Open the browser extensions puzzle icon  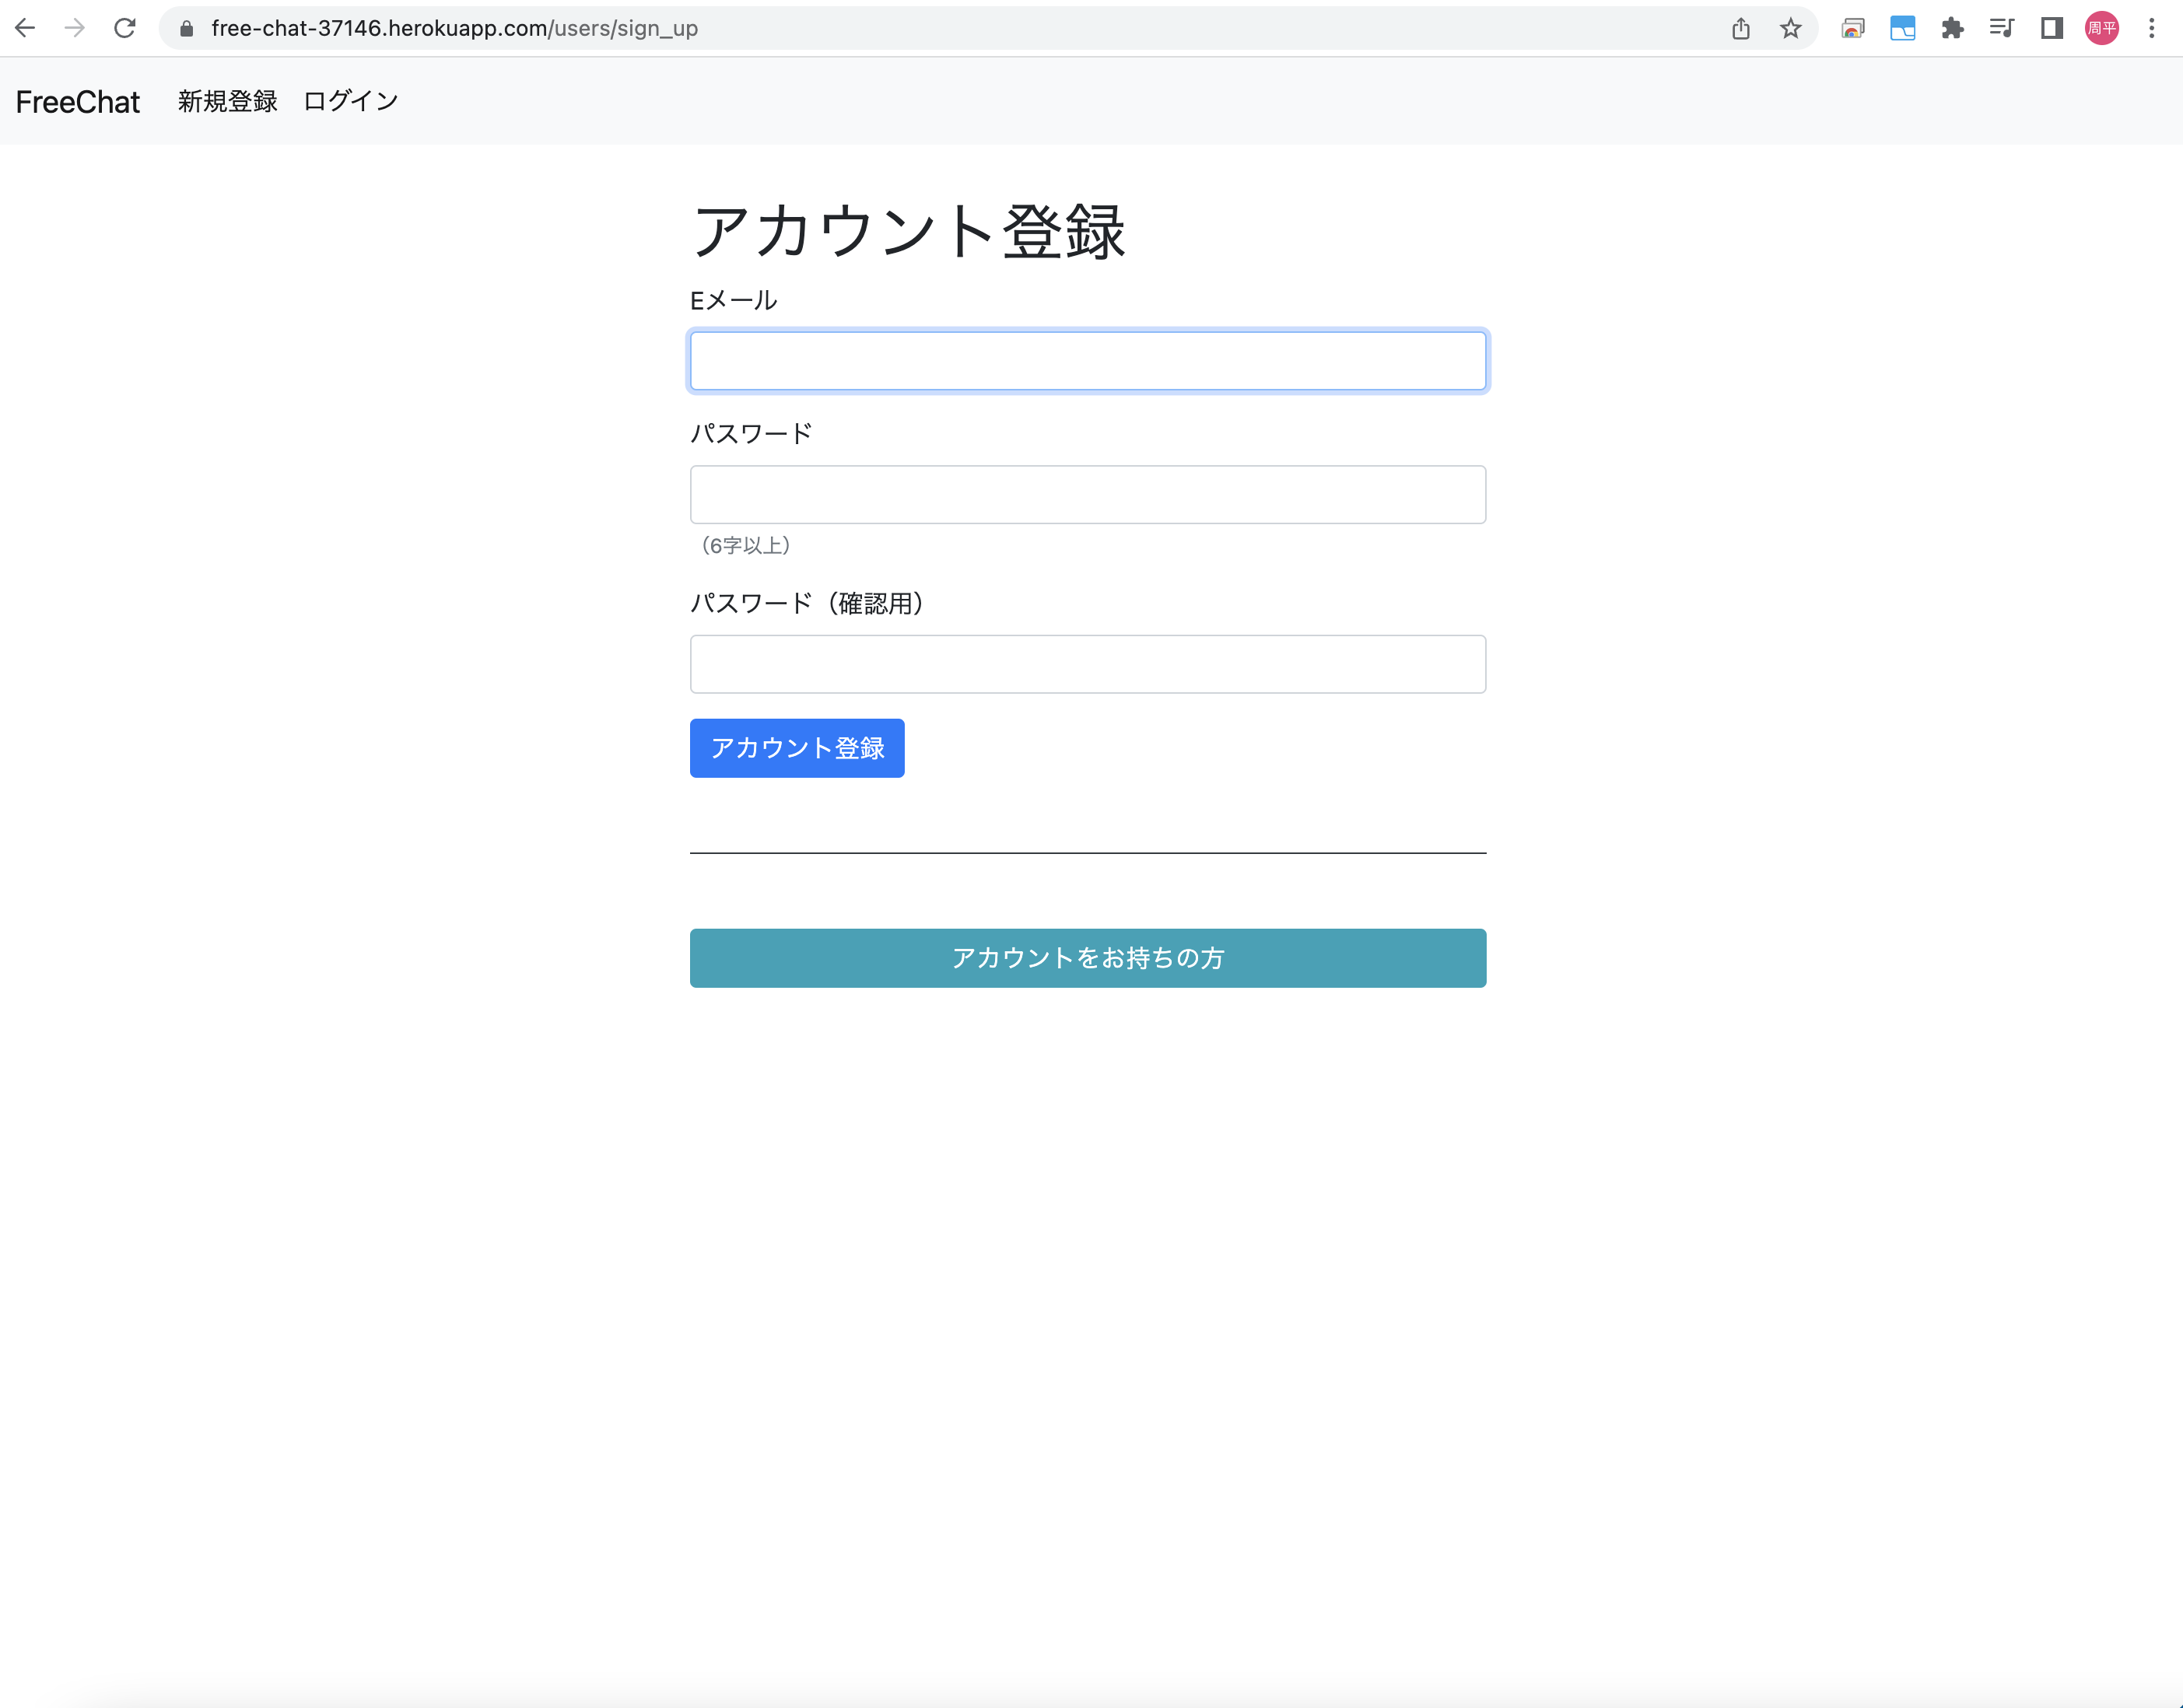coord(1953,28)
